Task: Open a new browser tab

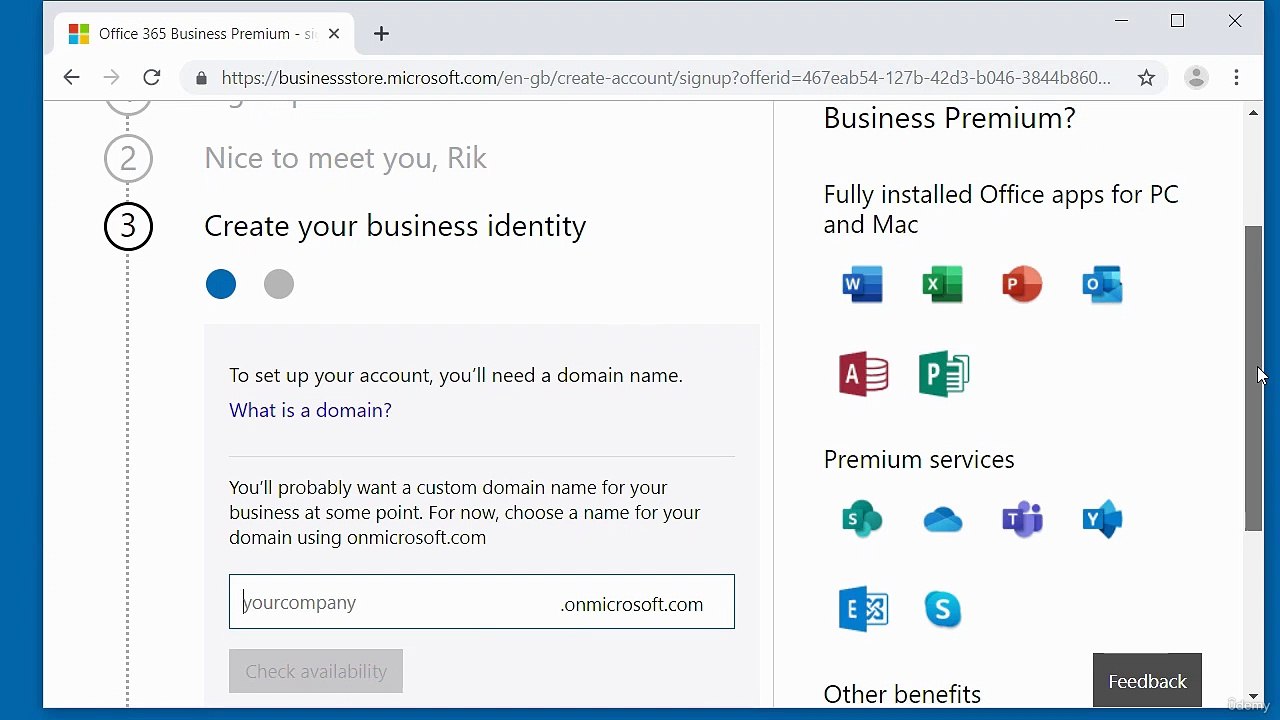Action: [x=381, y=34]
